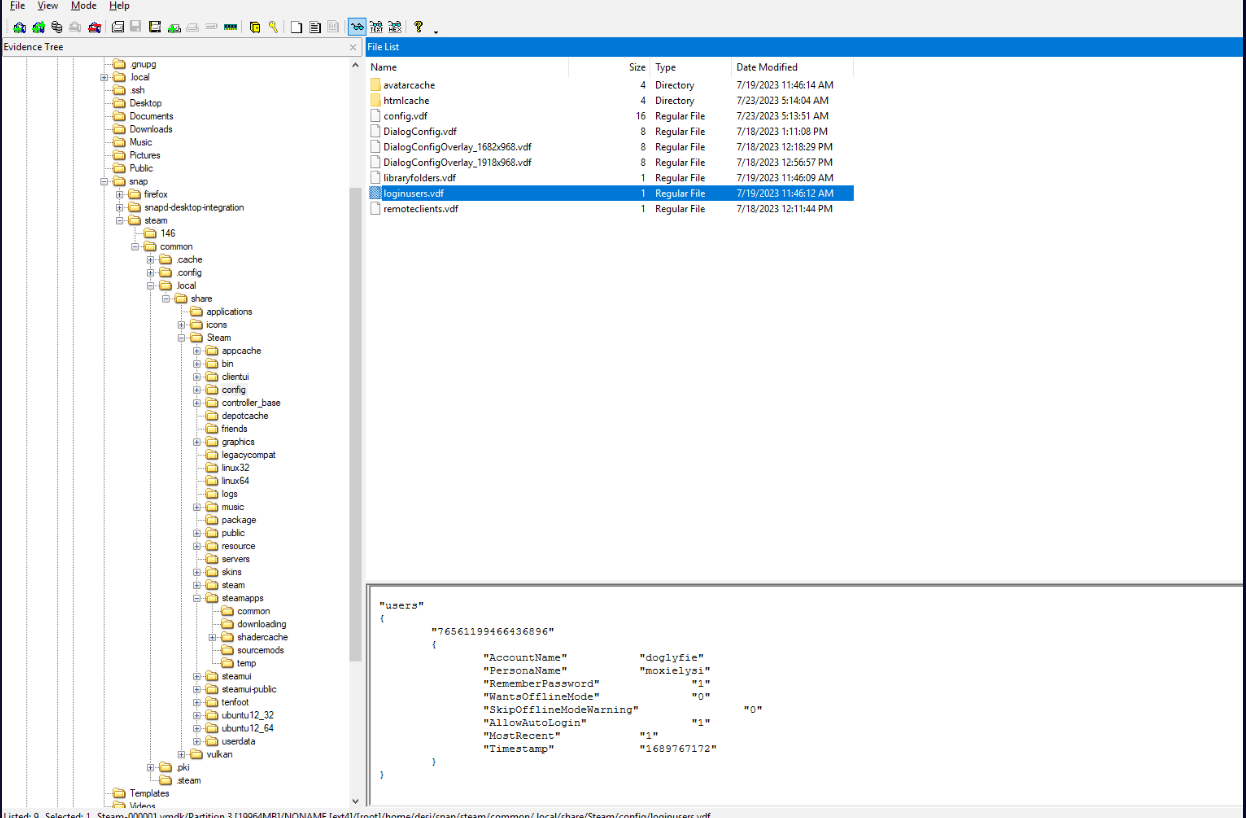The width and height of the screenshot is (1246, 818).
Task: Expand the userdata folder node
Action: (x=197, y=741)
